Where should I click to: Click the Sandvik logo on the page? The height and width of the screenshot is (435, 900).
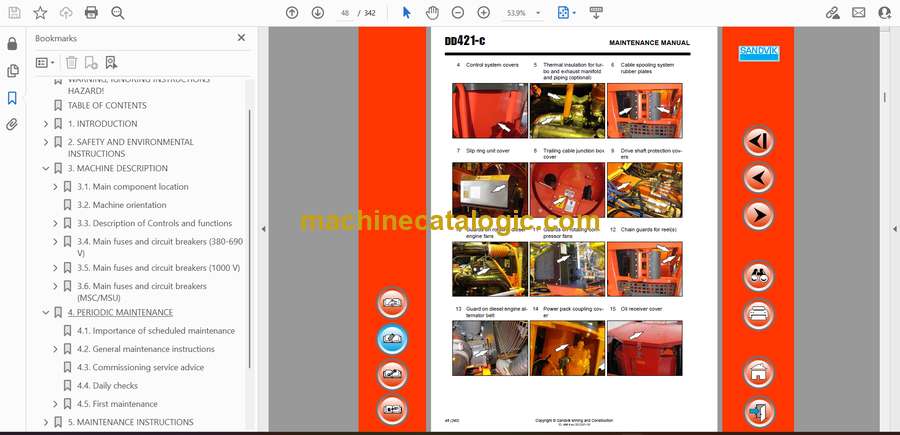(758, 53)
